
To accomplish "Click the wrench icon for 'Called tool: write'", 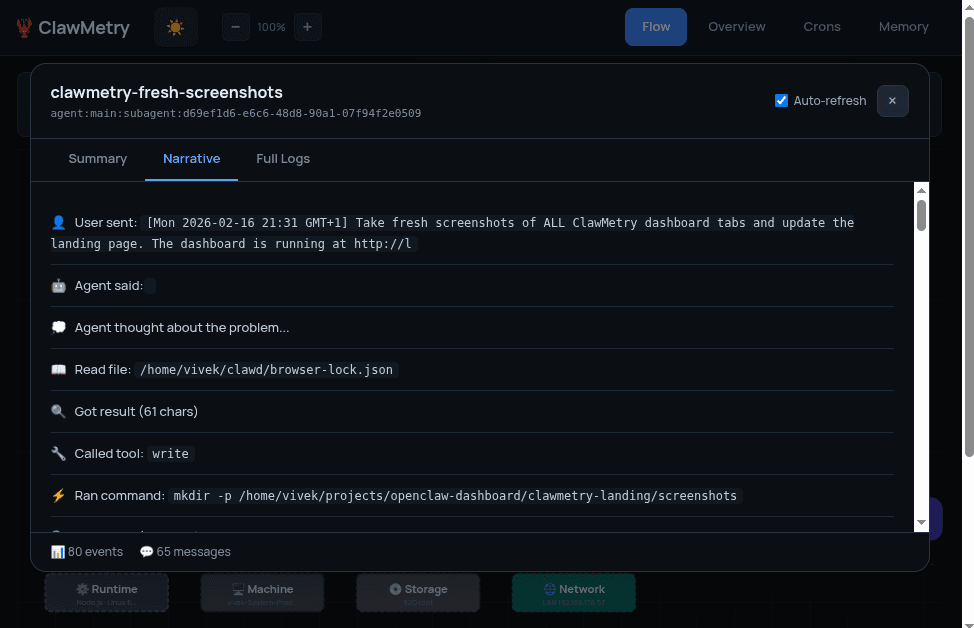I will click(x=58, y=453).
